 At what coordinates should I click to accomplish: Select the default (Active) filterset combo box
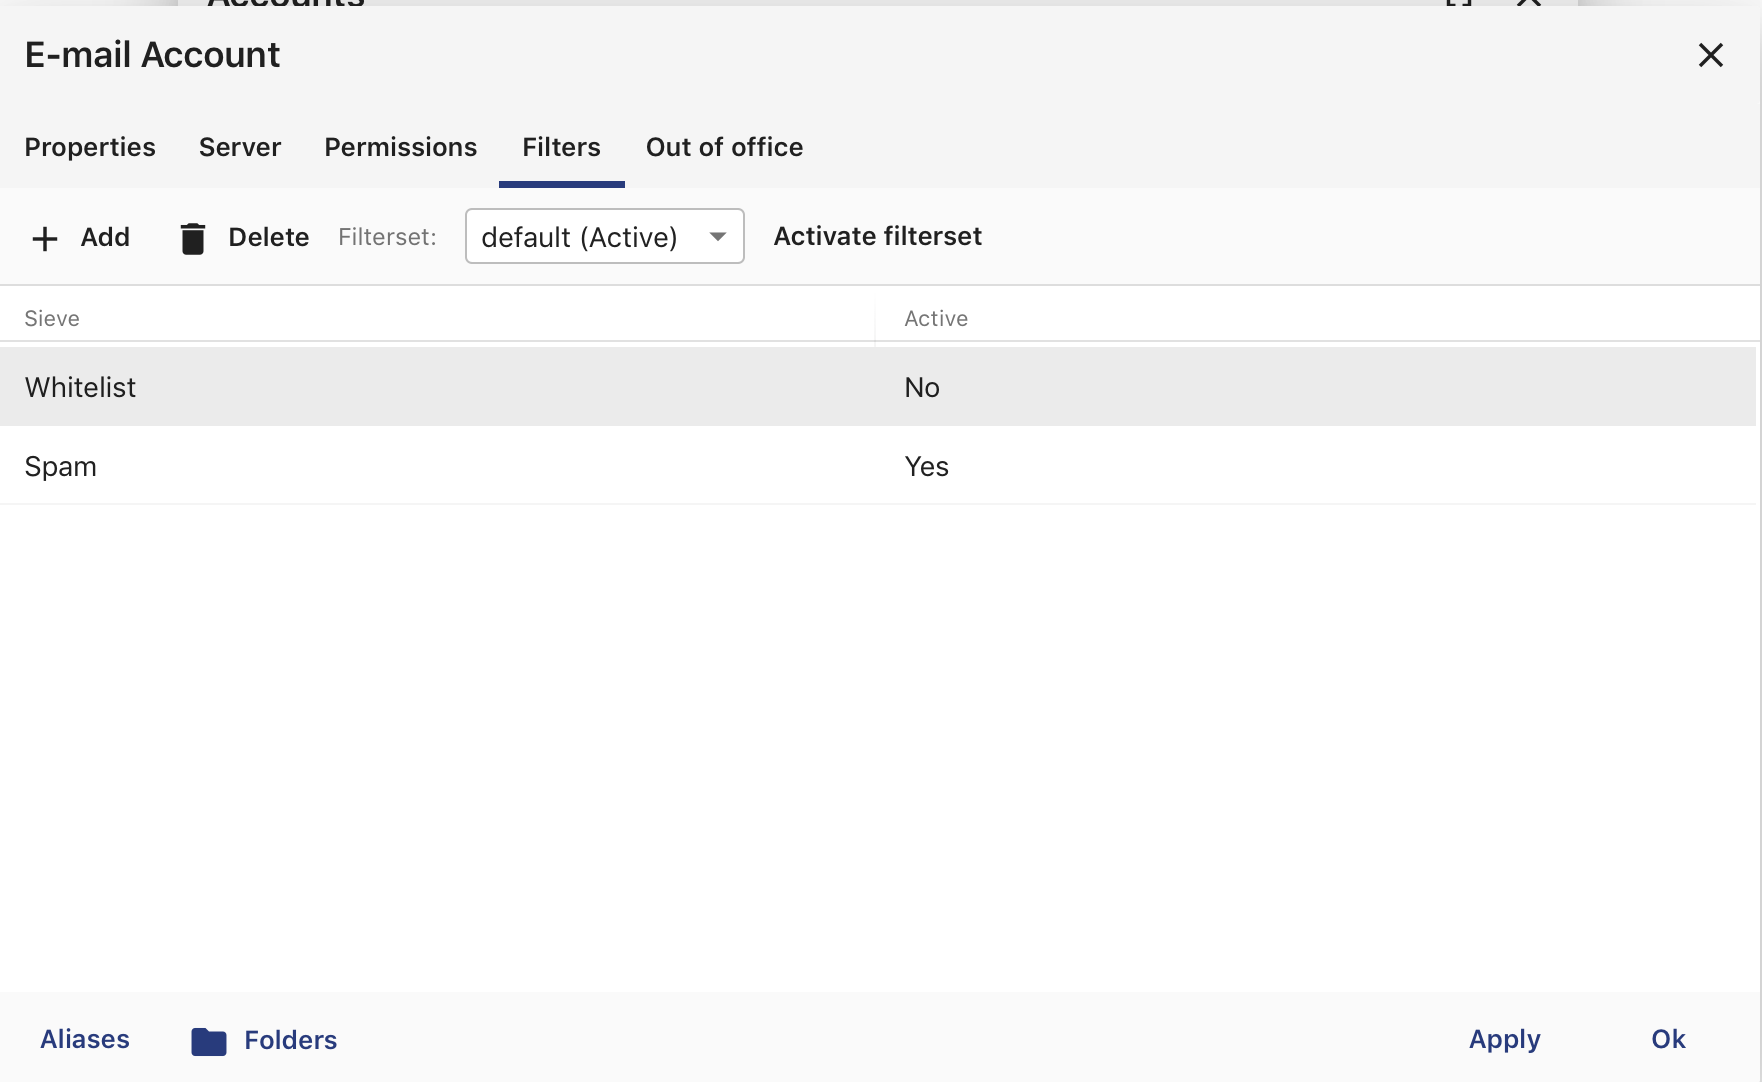(x=604, y=236)
